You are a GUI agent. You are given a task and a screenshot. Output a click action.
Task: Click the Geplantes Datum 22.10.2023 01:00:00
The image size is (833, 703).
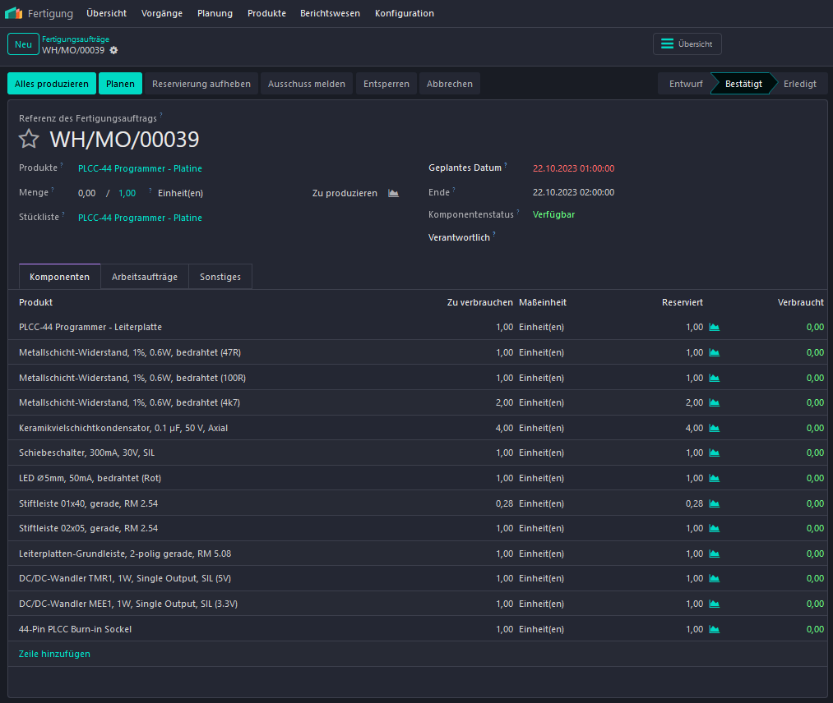574,168
